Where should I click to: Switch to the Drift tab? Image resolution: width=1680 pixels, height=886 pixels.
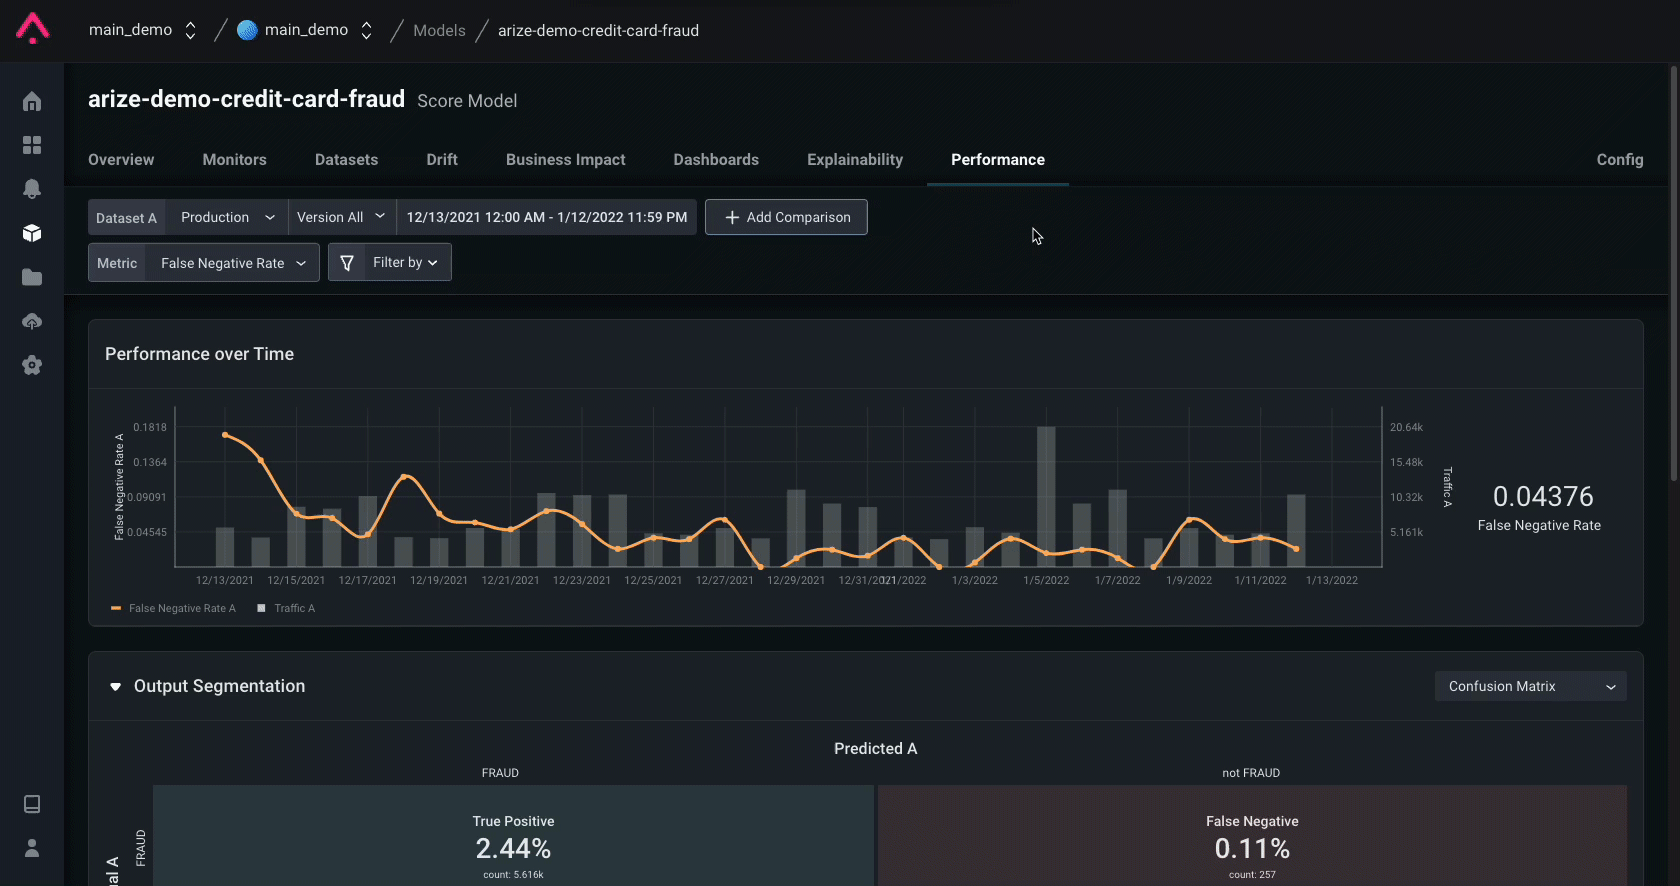click(442, 160)
